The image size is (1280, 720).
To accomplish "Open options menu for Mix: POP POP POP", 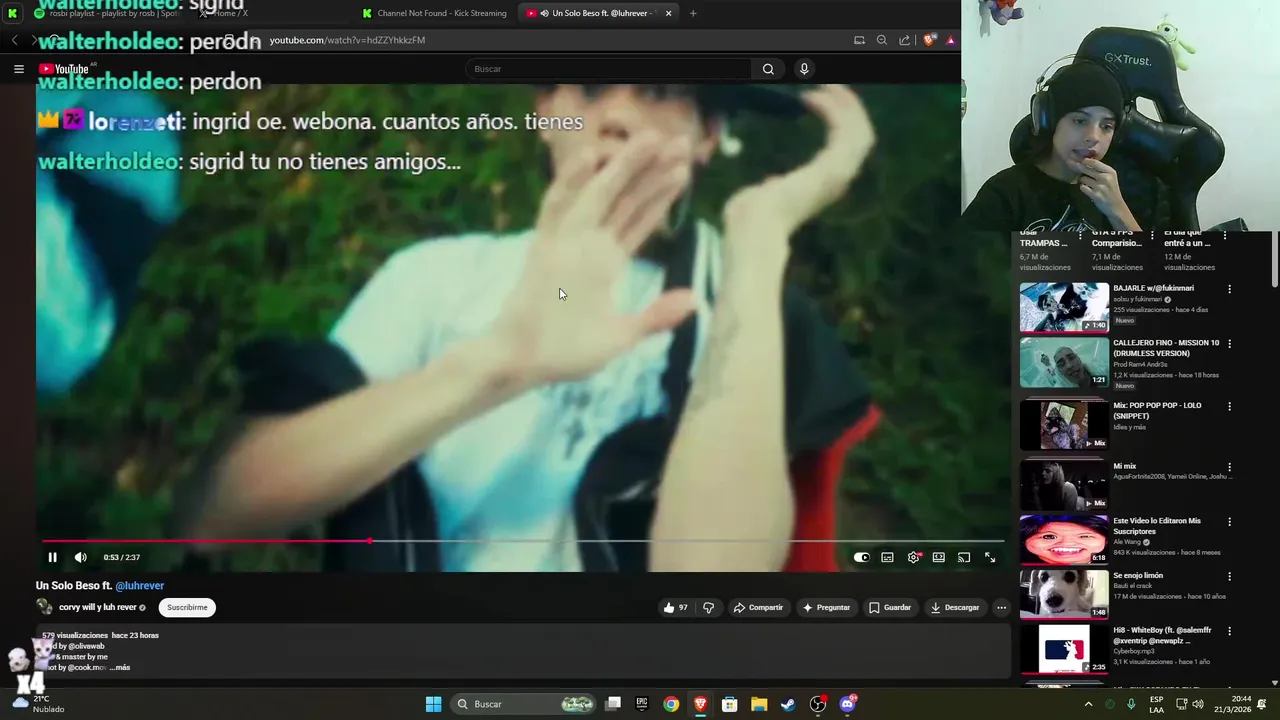I will [x=1229, y=406].
